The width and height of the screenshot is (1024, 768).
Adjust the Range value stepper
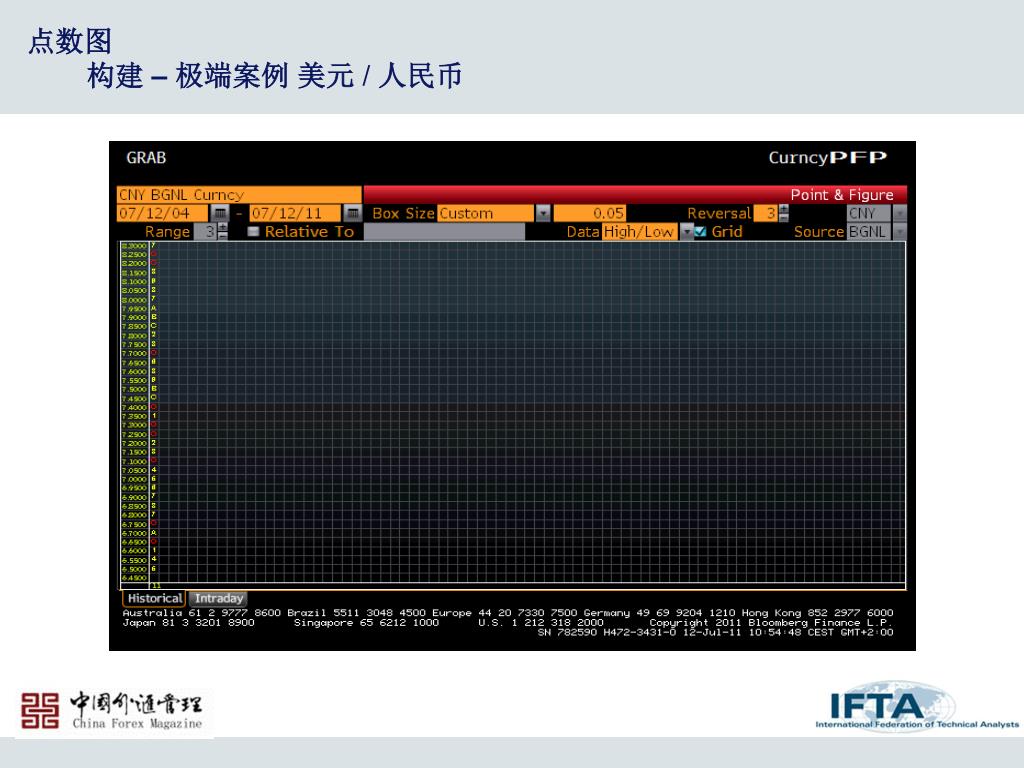coord(223,231)
